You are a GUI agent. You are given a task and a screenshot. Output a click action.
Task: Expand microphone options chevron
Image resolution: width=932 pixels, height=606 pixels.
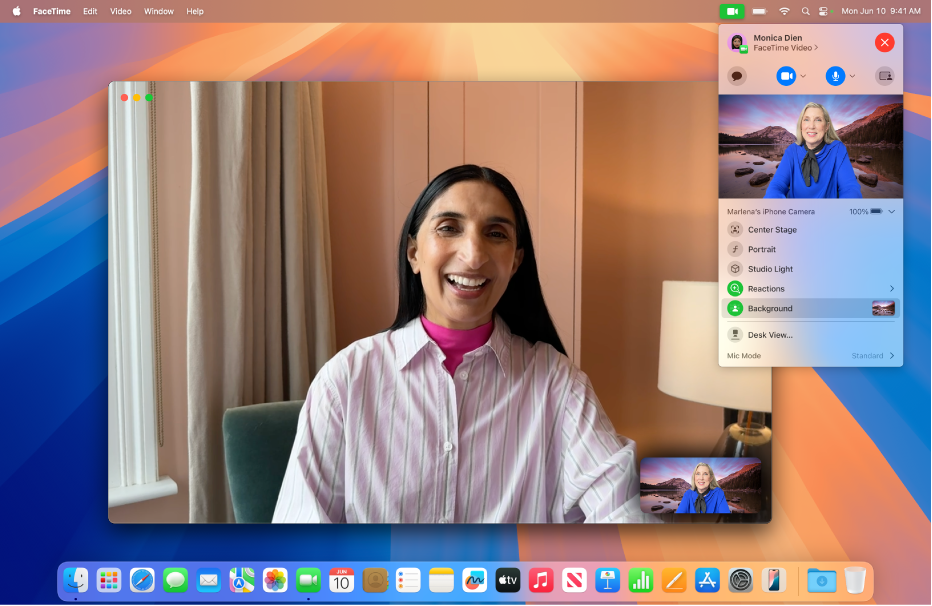point(852,76)
